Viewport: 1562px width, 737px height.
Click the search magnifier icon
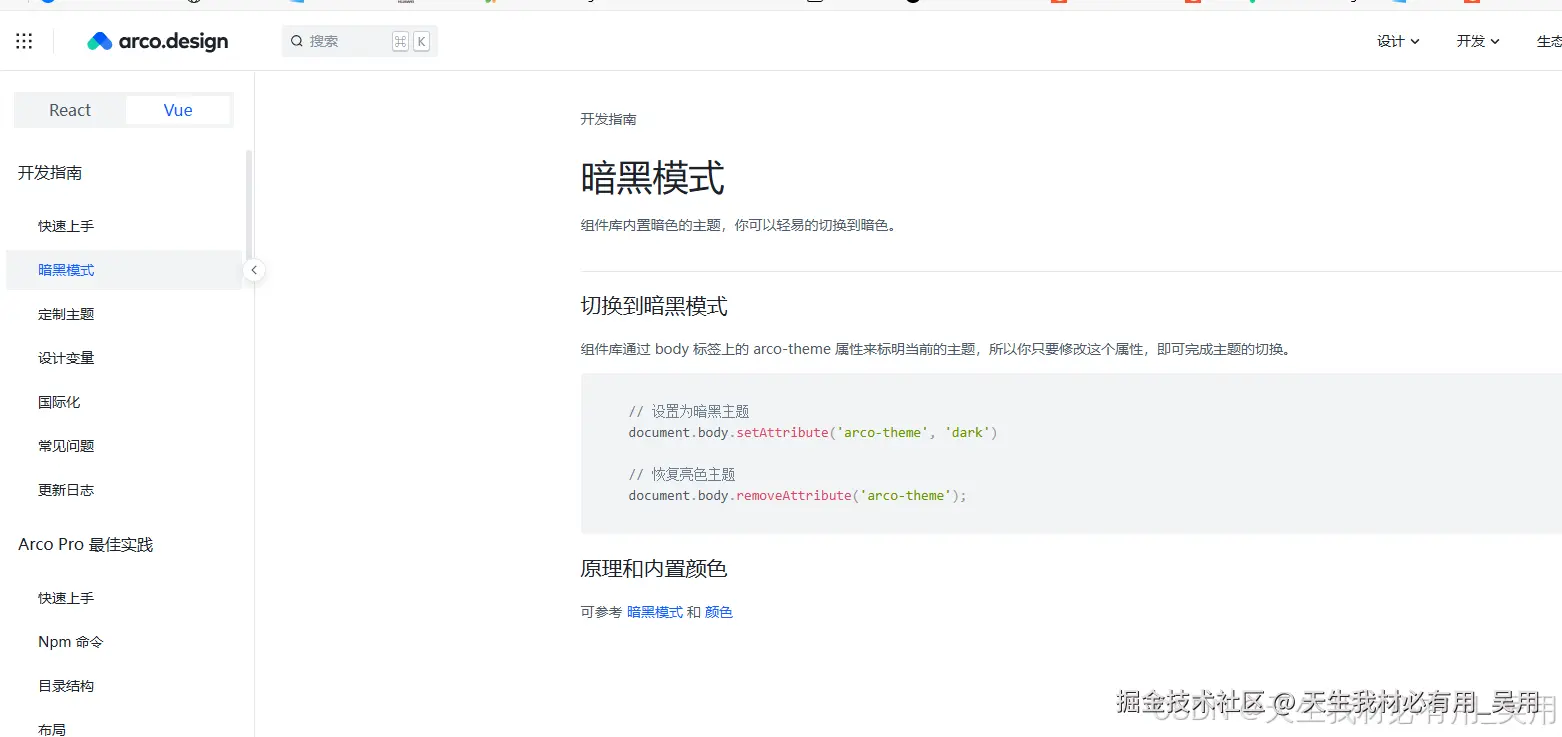click(295, 41)
